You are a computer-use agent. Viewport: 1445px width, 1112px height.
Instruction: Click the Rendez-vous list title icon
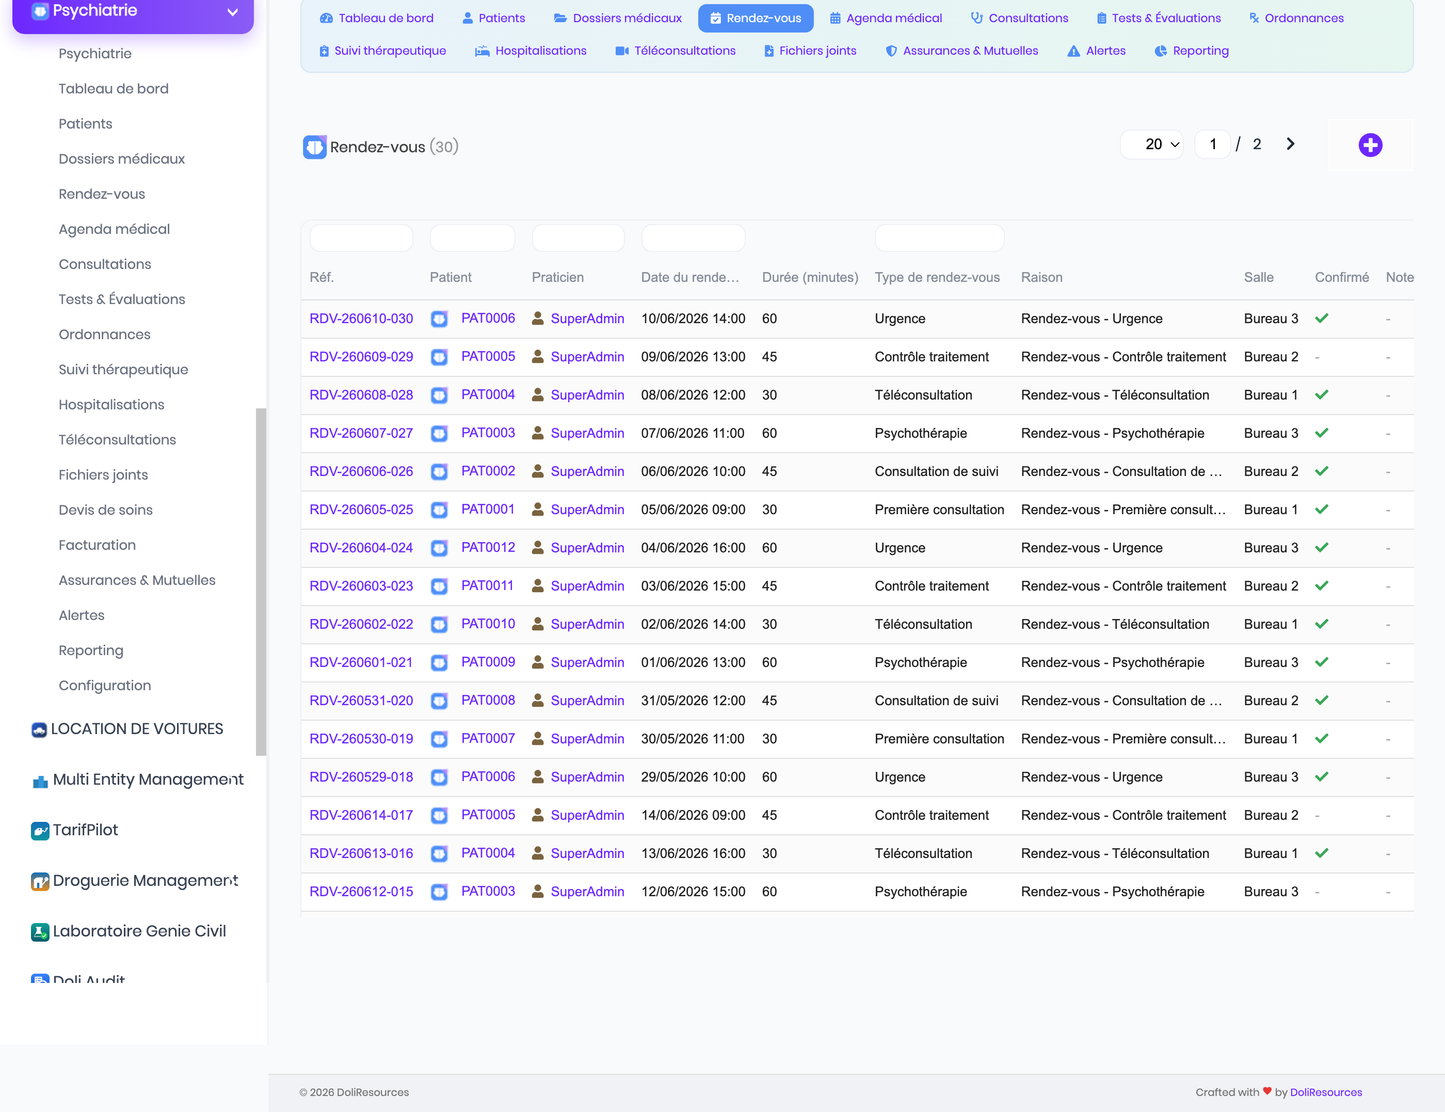(x=314, y=147)
